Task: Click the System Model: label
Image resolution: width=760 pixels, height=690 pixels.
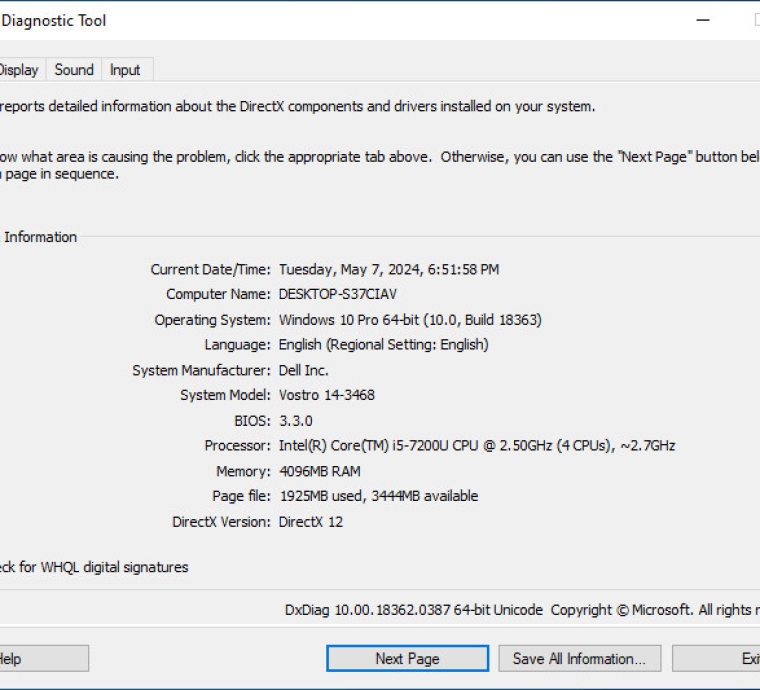Action: (x=225, y=395)
